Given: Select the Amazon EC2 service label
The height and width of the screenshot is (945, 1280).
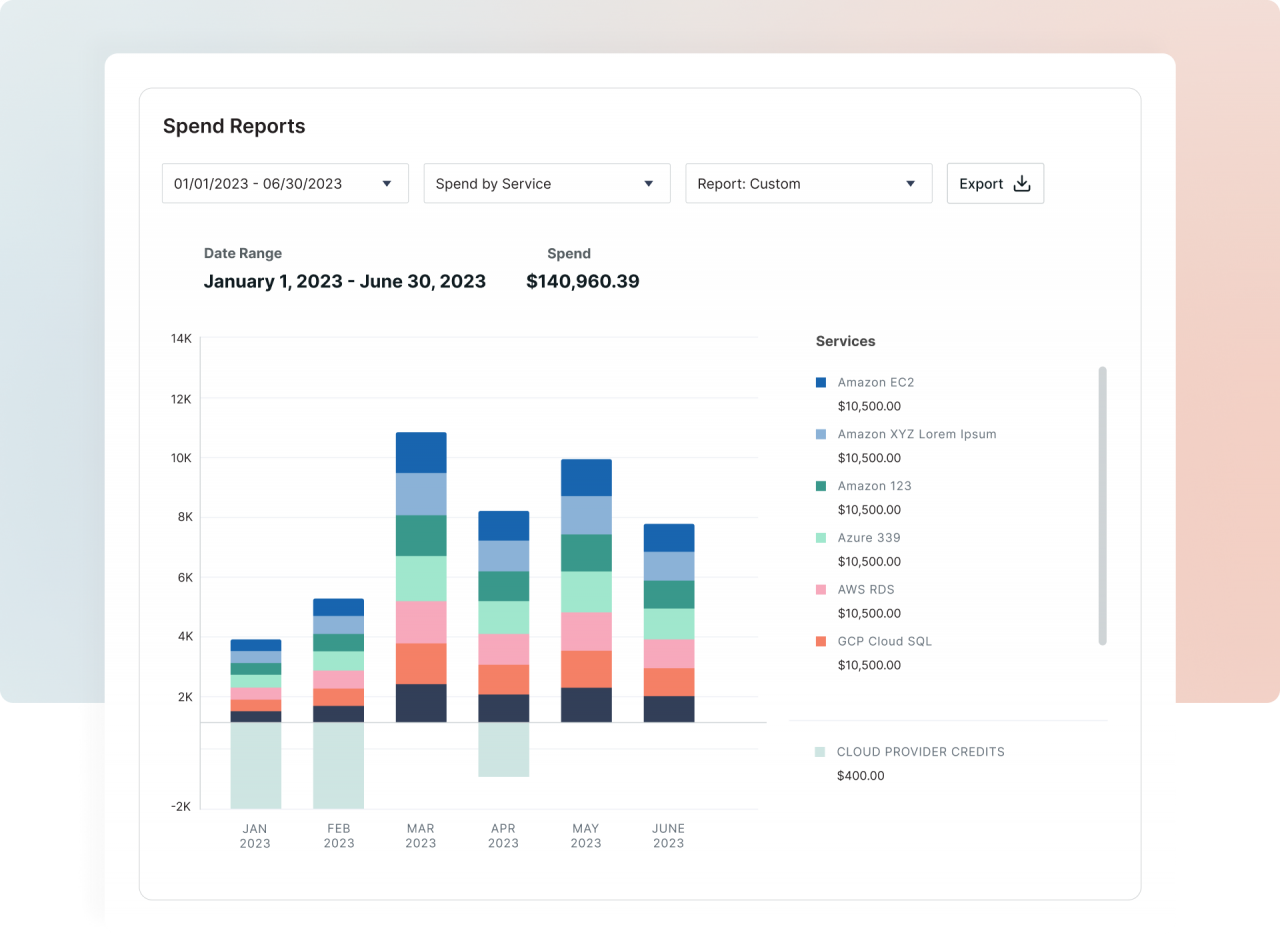Looking at the screenshot, I should 876,382.
